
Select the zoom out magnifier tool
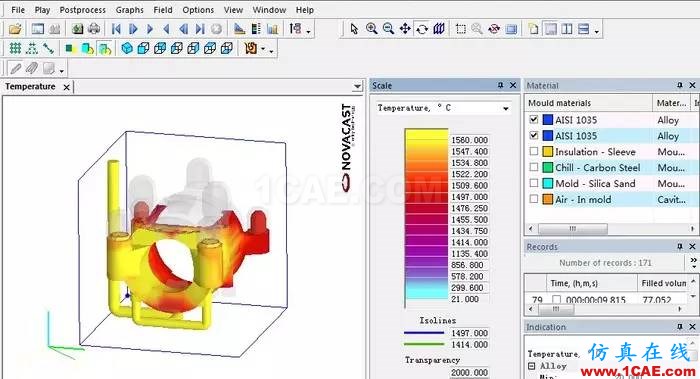[388, 29]
